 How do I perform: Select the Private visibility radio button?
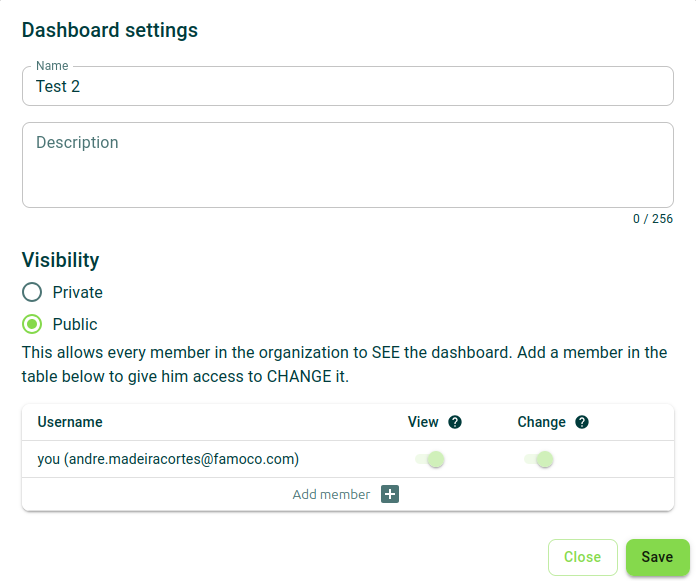(32, 292)
